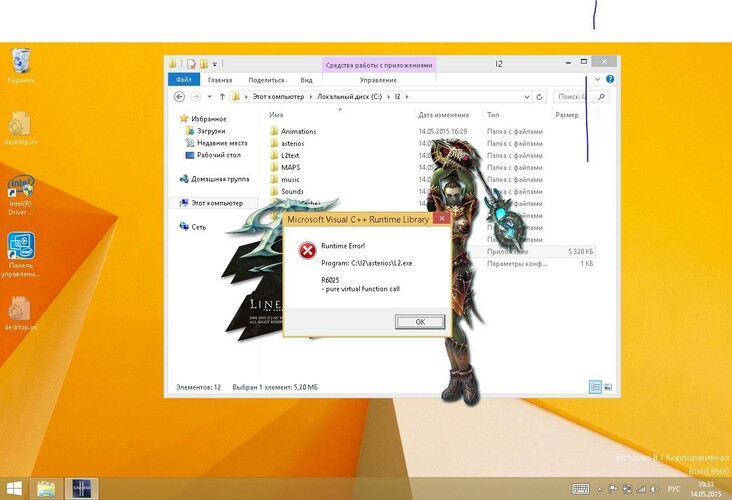
Task: Open the Intel(R) Driver desktop shortcut
Action: (x=21, y=195)
